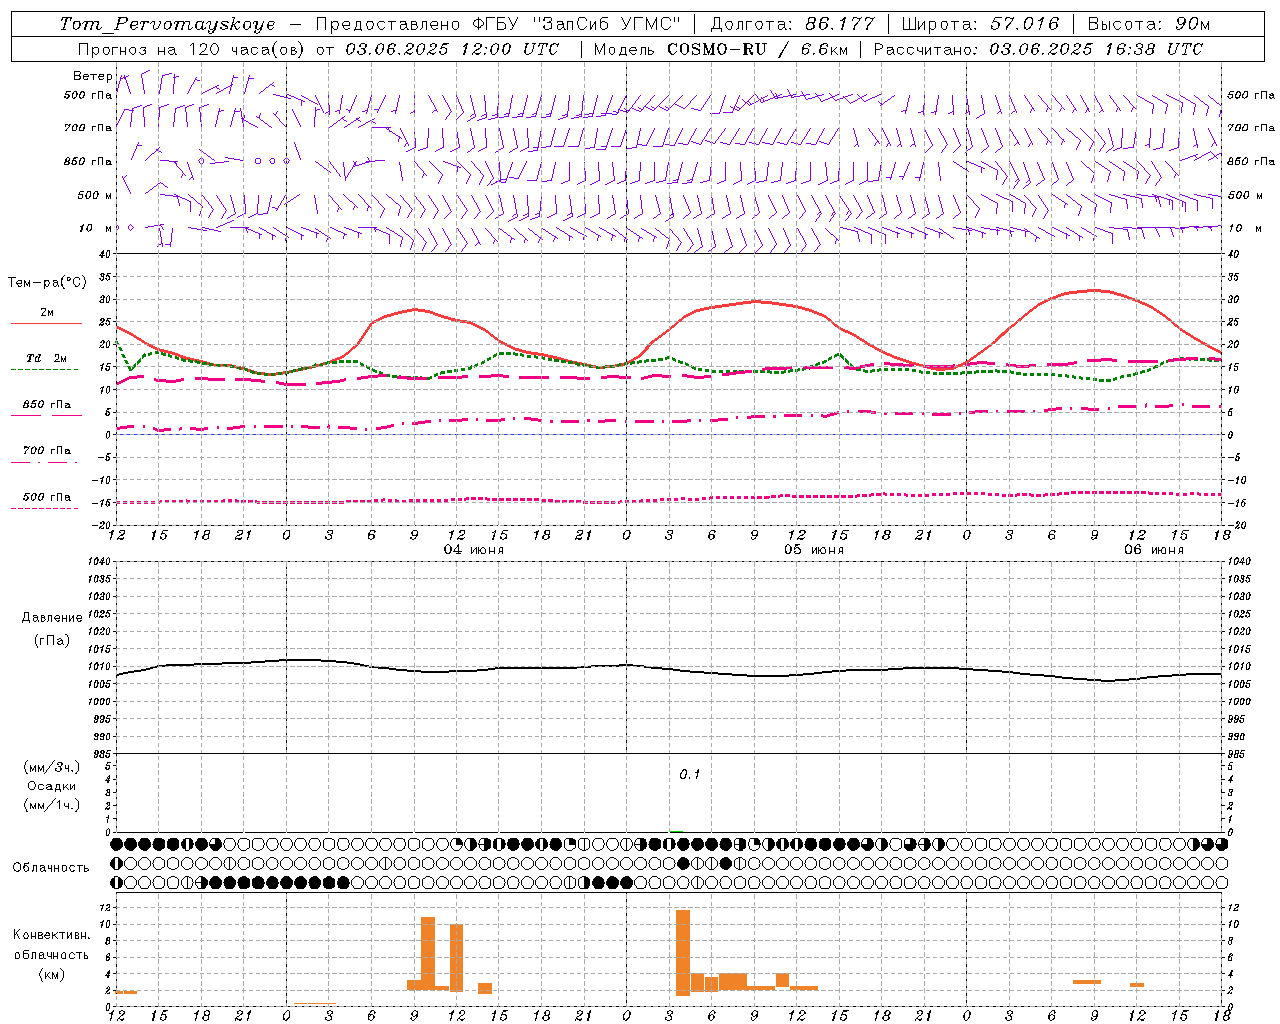Click the '04 июня' date label
Image resolution: width=1280 pixels, height=1024 pixels.
(474, 550)
